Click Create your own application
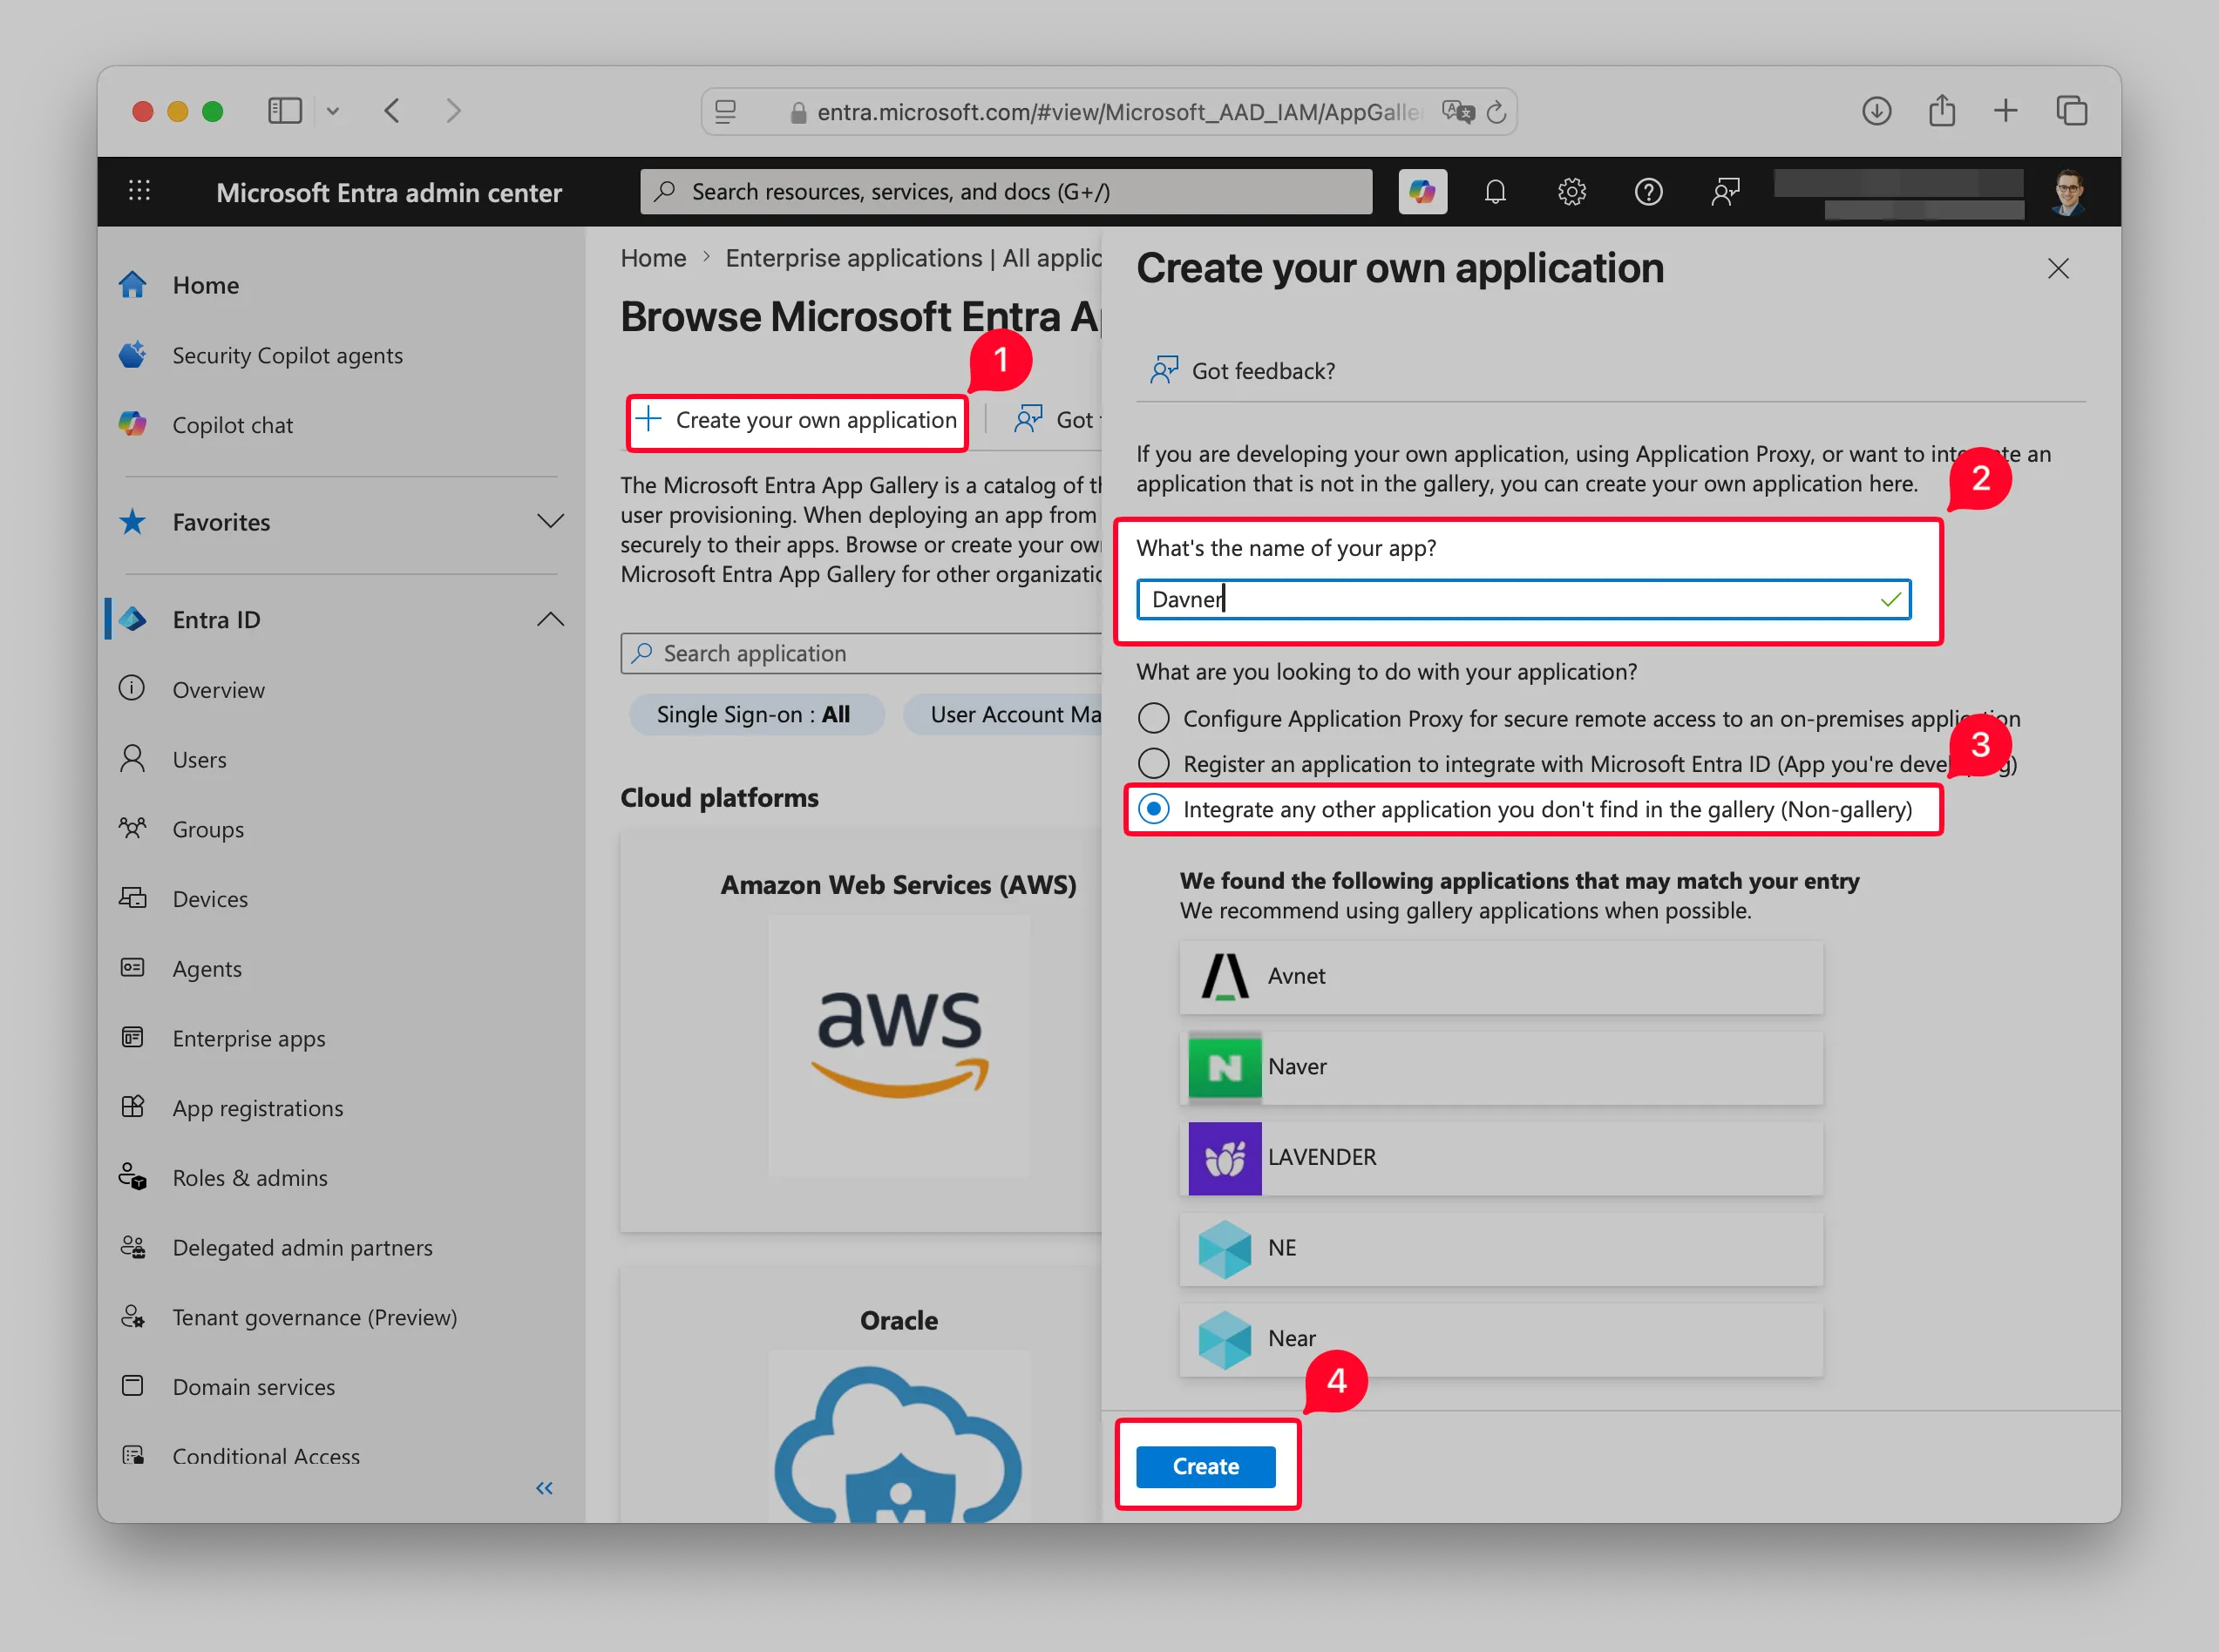The height and width of the screenshot is (1652, 2219). (x=797, y=420)
